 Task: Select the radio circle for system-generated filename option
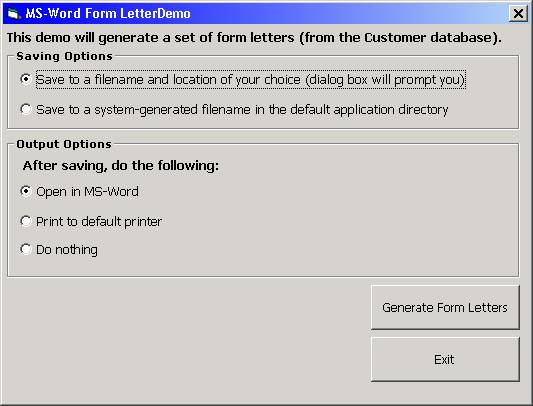pyautogui.click(x=26, y=109)
